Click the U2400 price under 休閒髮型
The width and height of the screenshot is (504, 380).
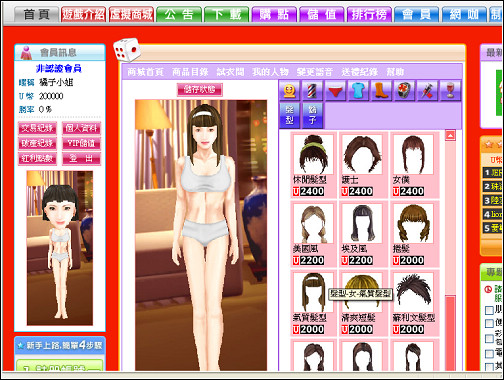[308, 191]
